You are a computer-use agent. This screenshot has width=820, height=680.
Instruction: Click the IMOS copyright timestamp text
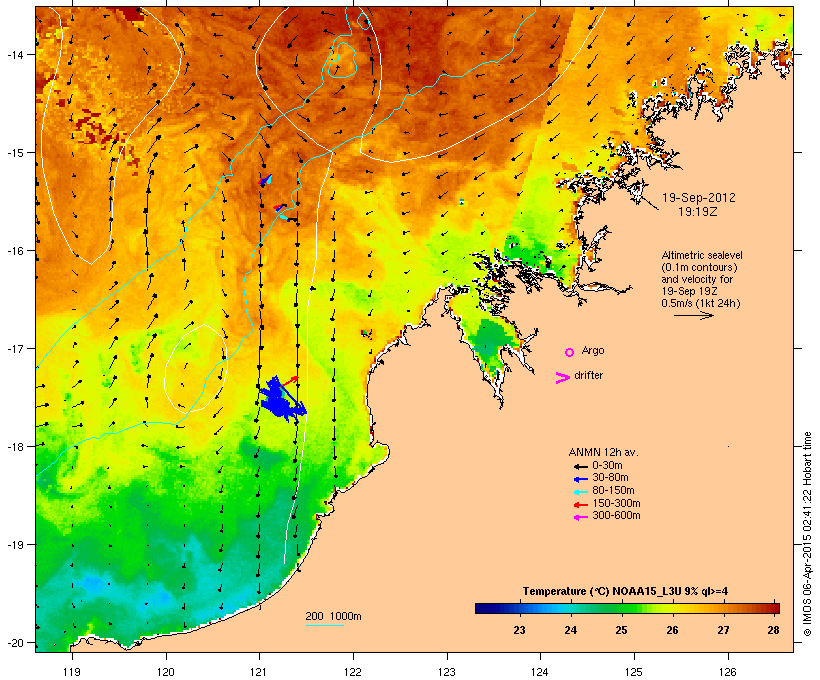(807, 534)
